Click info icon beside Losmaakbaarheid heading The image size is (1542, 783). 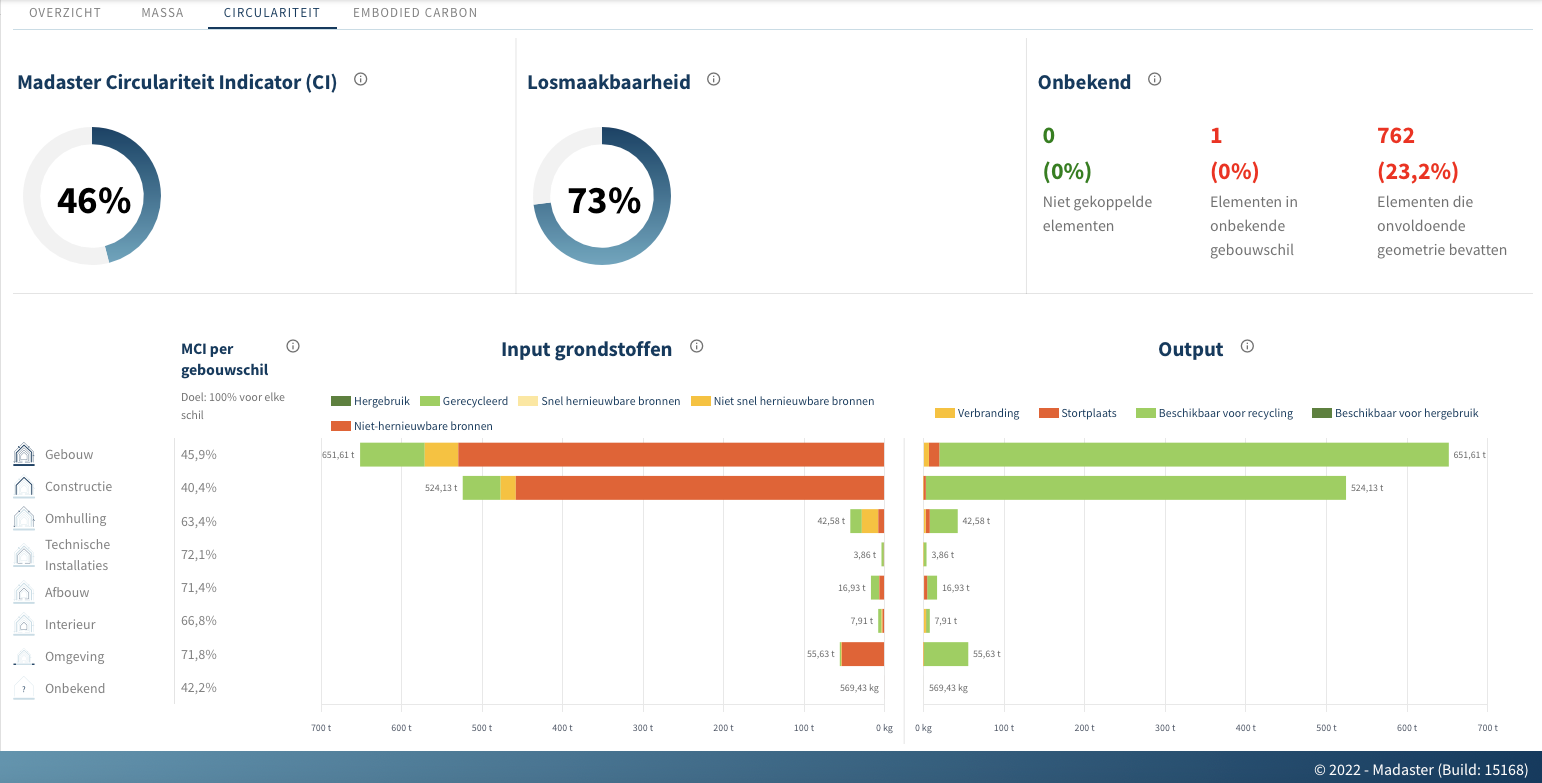pyautogui.click(x=713, y=80)
